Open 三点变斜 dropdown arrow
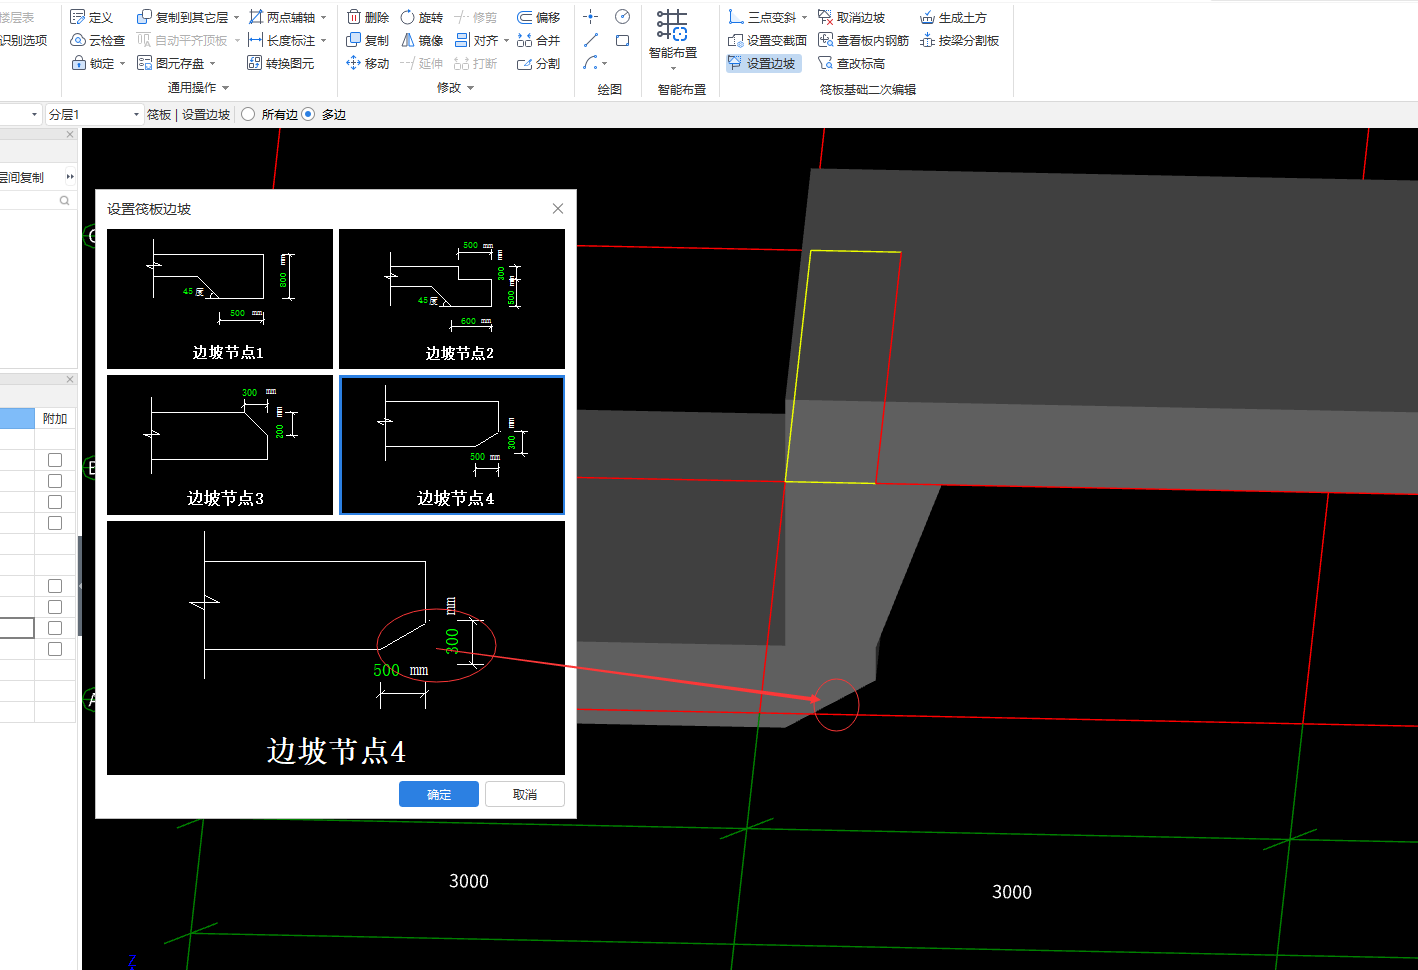The height and width of the screenshot is (970, 1418). (804, 17)
